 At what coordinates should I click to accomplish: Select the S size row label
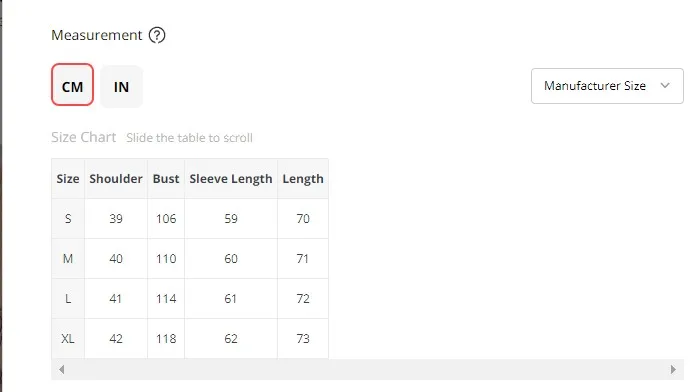point(68,219)
